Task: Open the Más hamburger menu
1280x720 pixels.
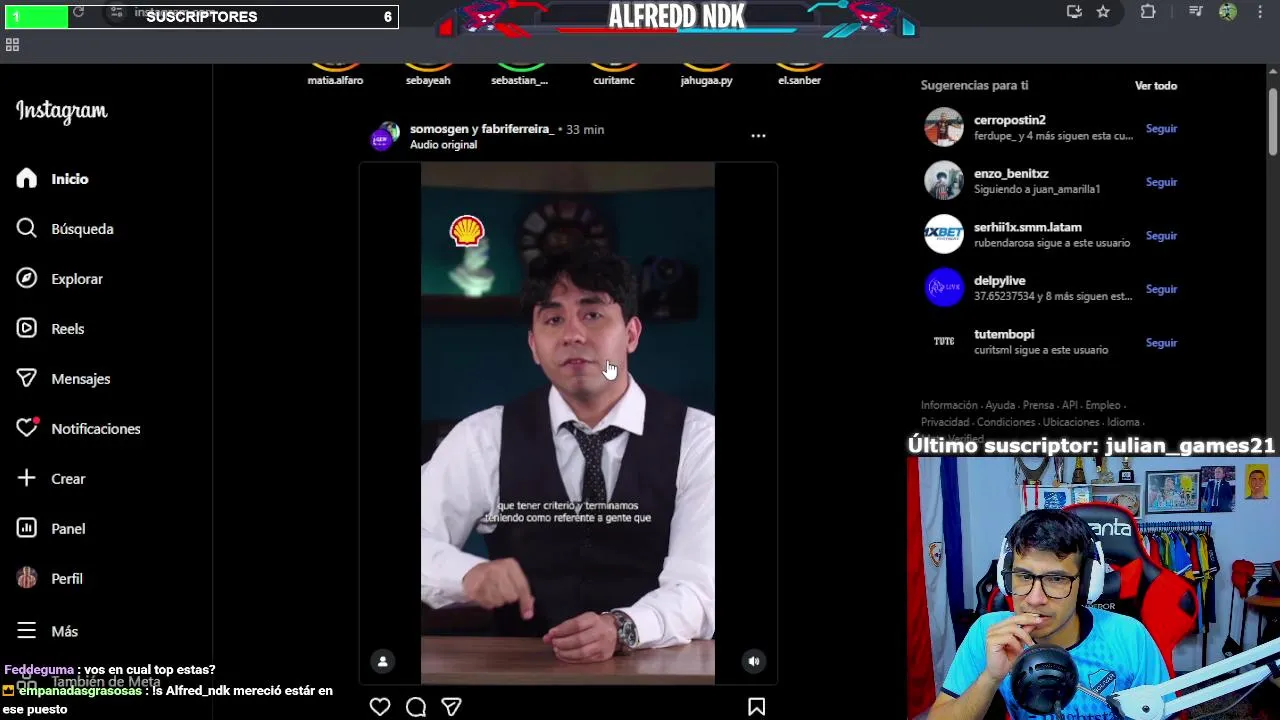Action: pyautogui.click(x=27, y=631)
